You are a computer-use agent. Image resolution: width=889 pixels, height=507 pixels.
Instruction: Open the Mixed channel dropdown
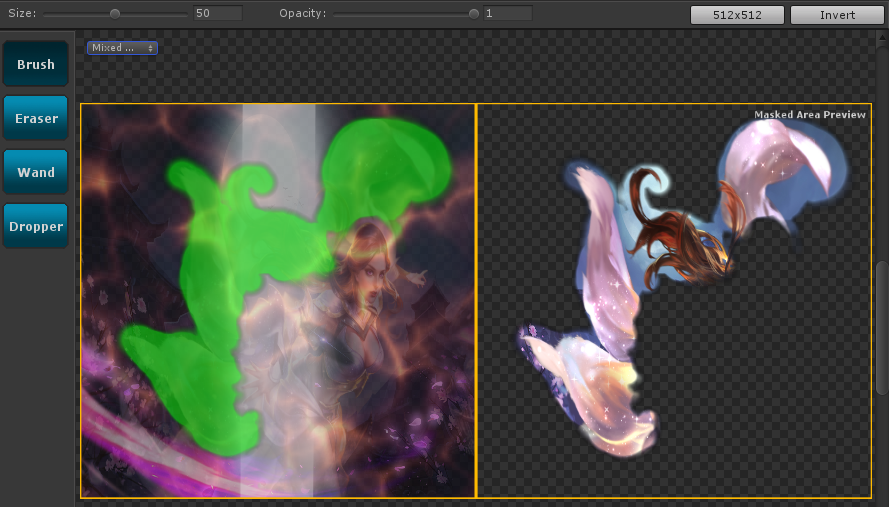point(122,48)
